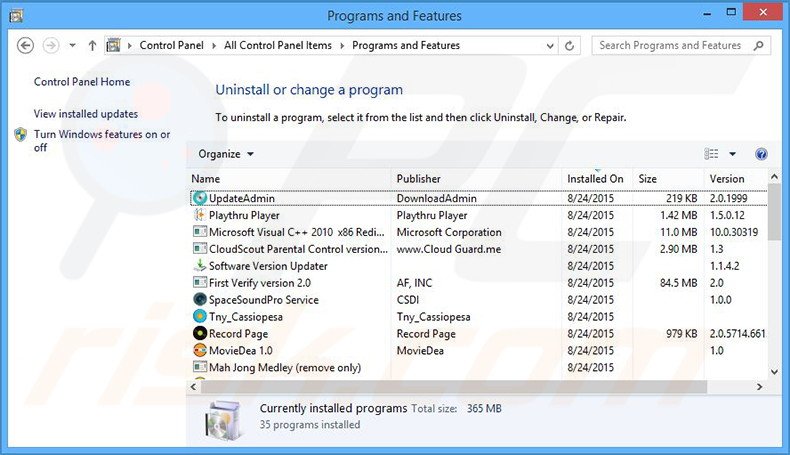The width and height of the screenshot is (790, 455).
Task: Select Programs and Features breadcrumb
Action: (x=406, y=45)
